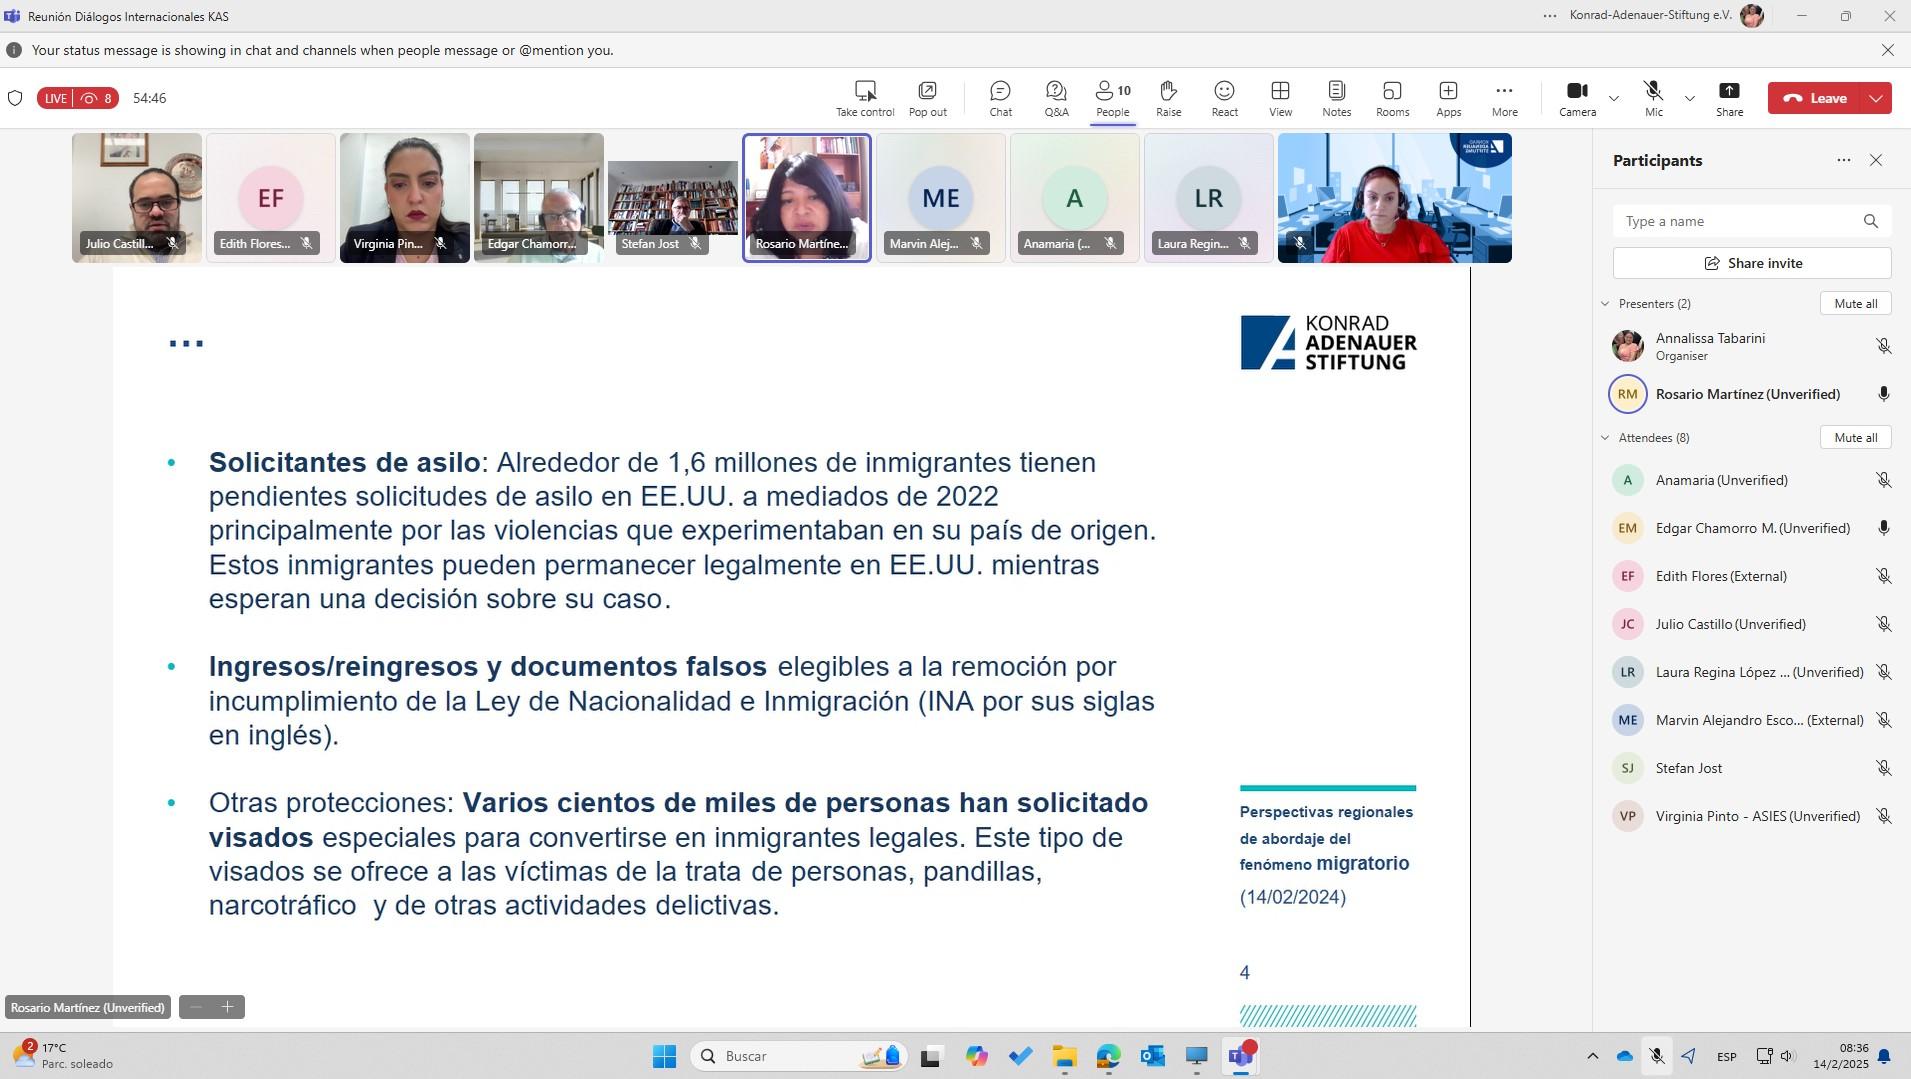Viewport: 1911px width, 1079px height.
Task: Click the Type a name search field
Action: tap(1738, 221)
